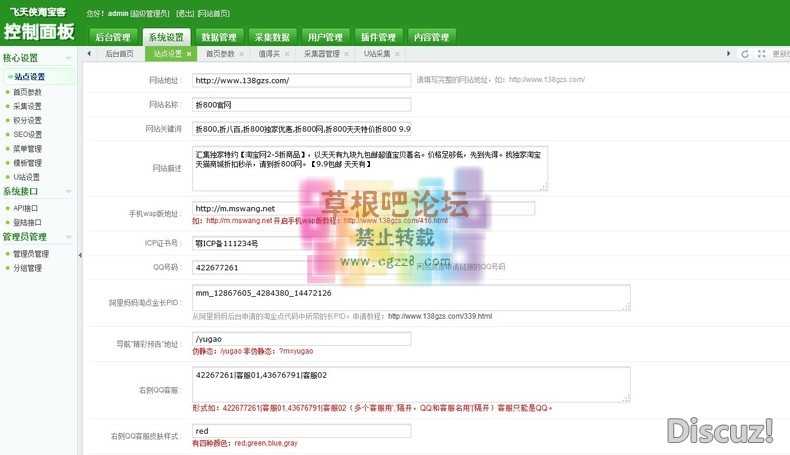Collapse the 核心设置 sidebar section
This screenshot has height=455, width=790.
pyautogui.click(x=69, y=58)
